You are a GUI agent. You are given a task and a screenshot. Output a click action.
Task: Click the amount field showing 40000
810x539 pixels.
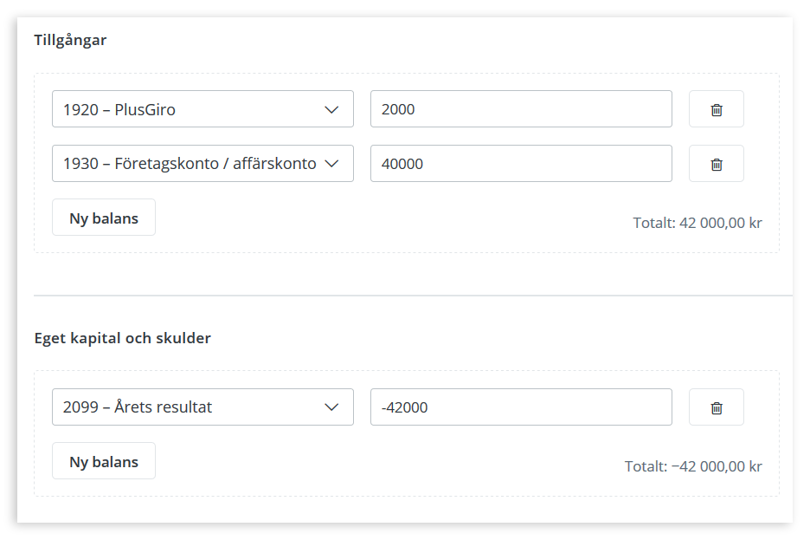pos(520,164)
